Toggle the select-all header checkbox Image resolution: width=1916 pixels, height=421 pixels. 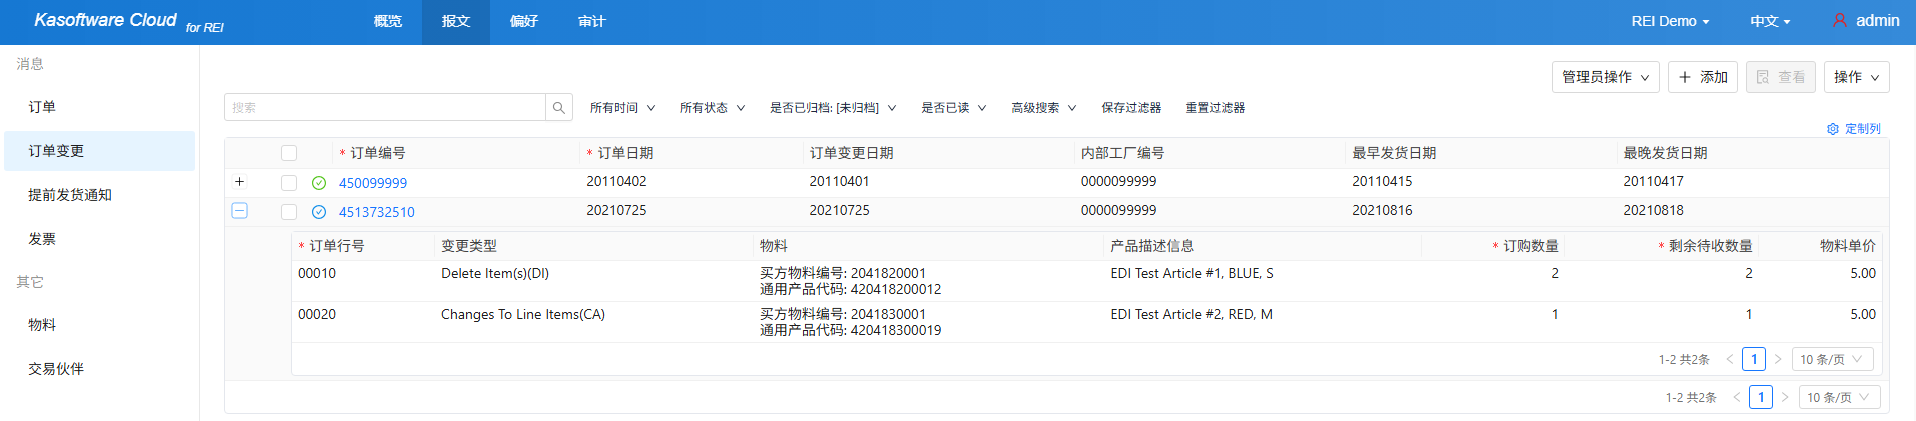click(x=289, y=153)
